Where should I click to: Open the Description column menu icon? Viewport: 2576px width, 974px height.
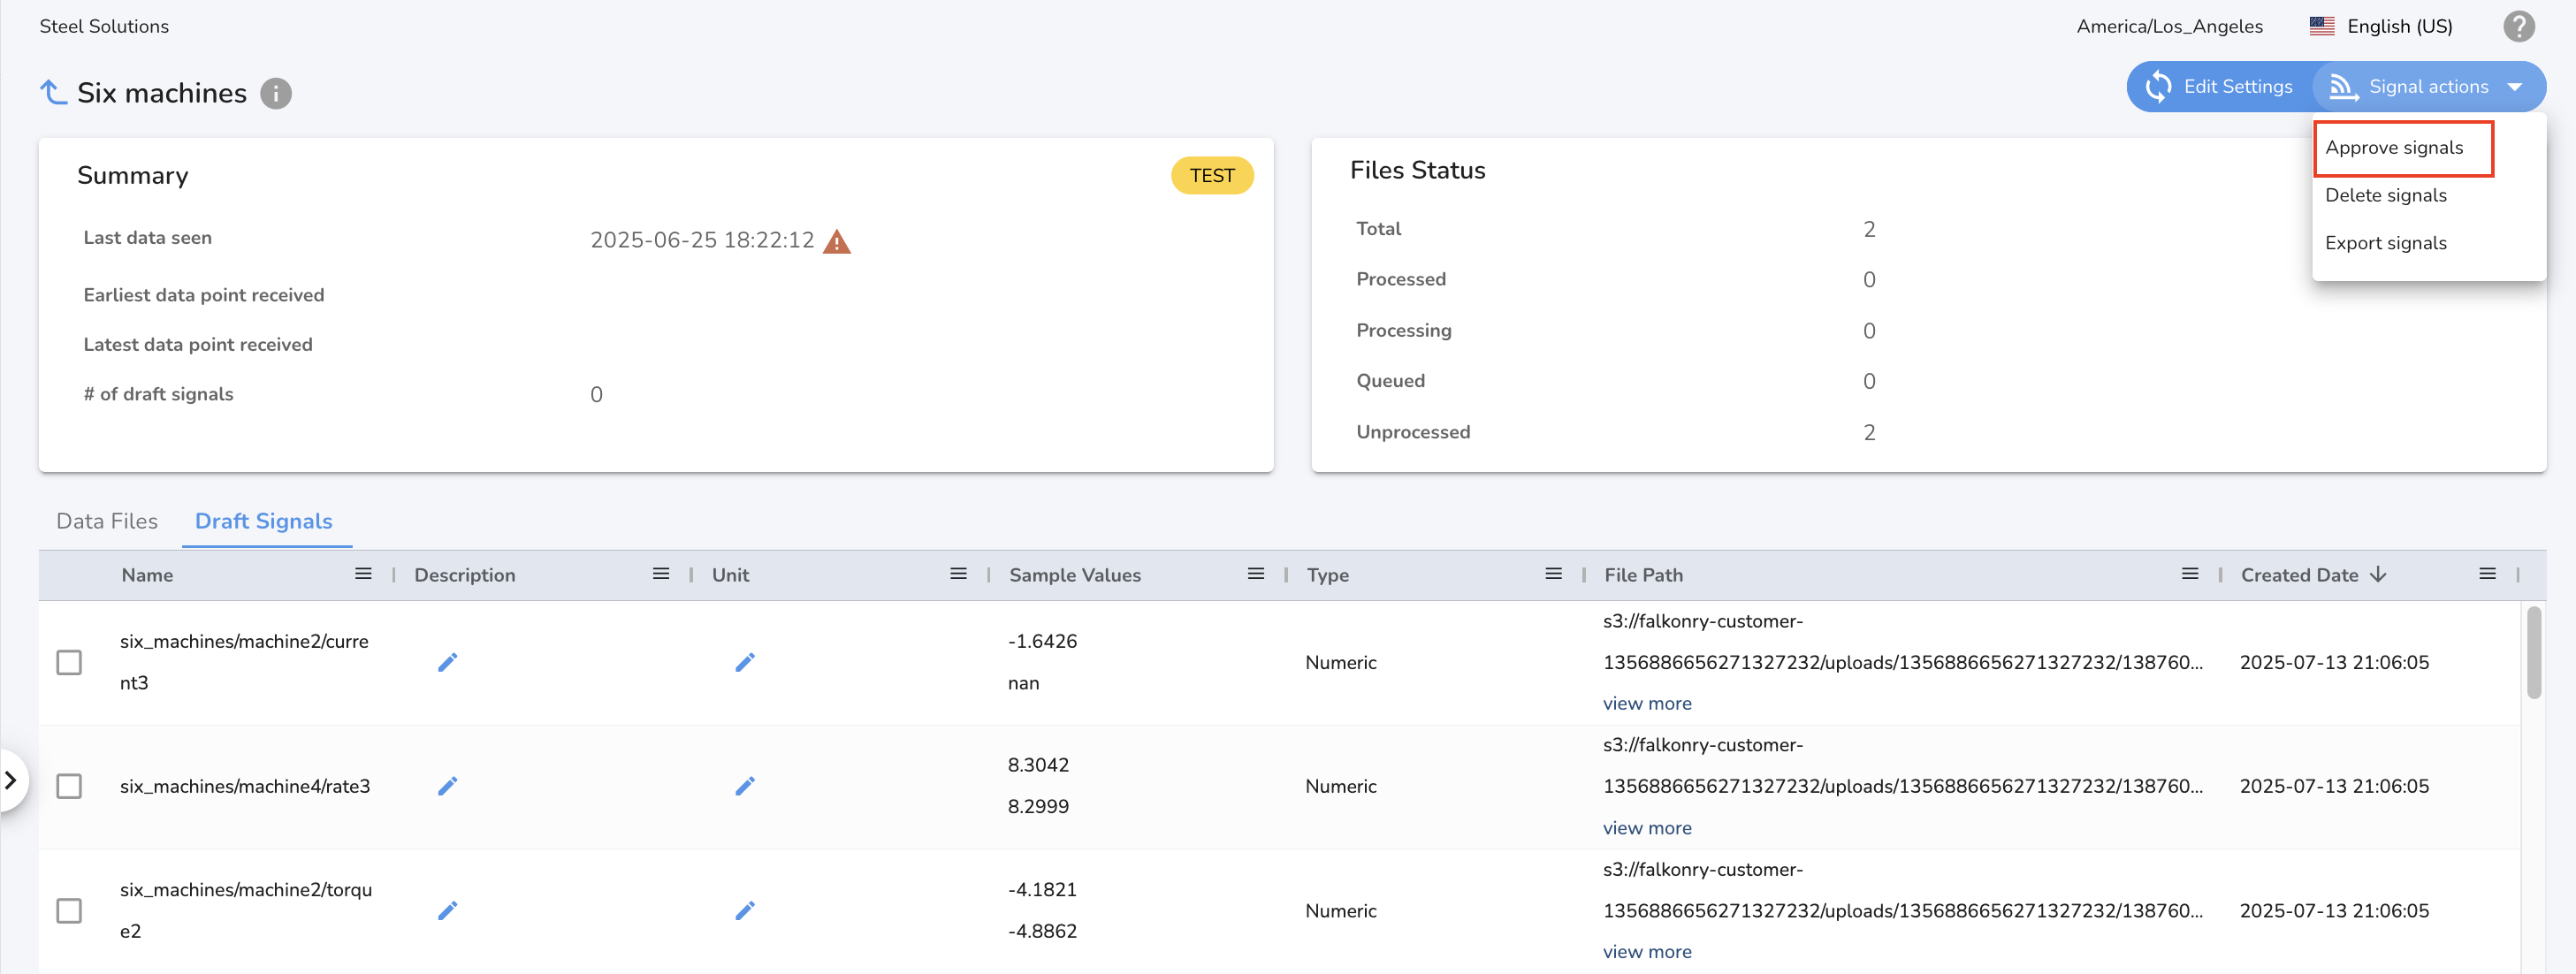(x=661, y=574)
